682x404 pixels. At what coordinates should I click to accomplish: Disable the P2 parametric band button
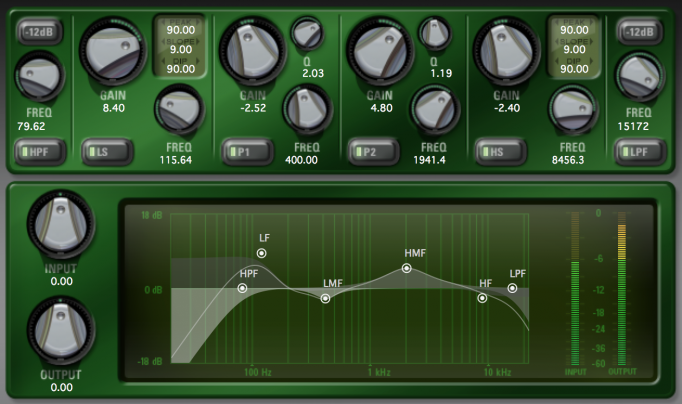pos(374,152)
